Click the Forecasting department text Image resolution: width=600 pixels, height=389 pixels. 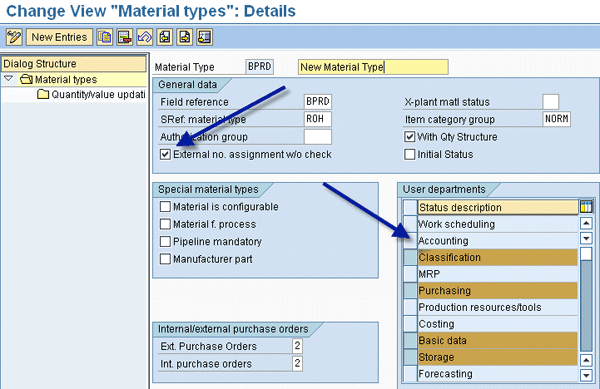click(x=445, y=374)
